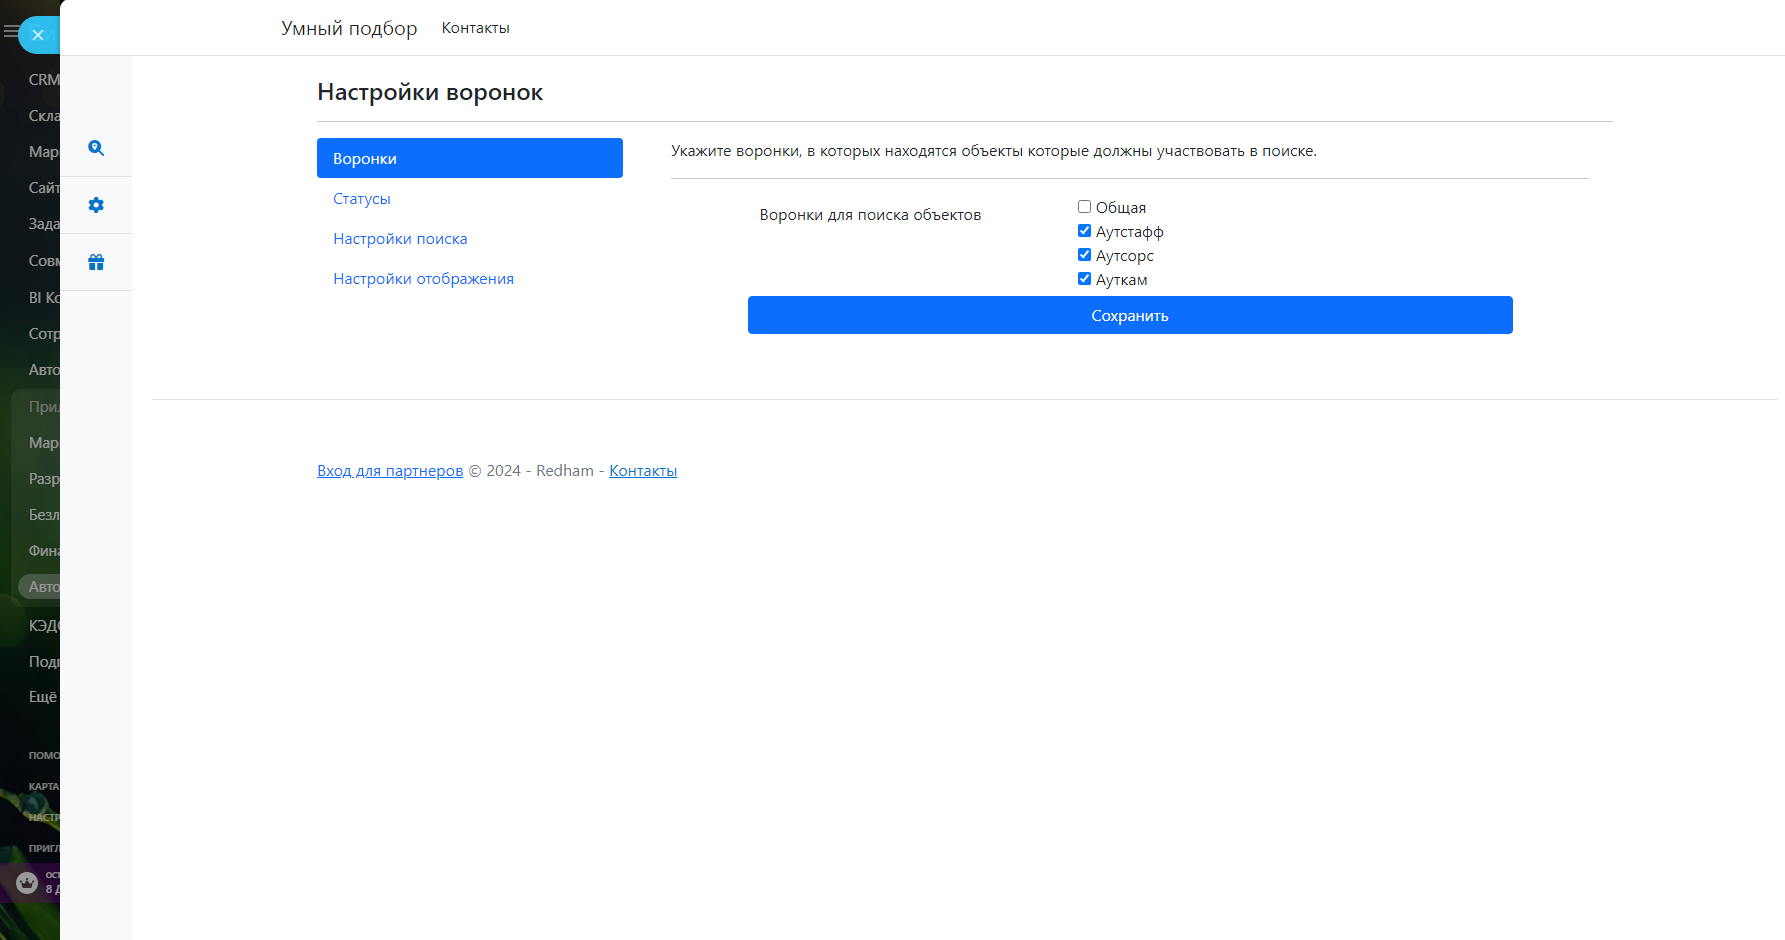
Task: Open Контакты in the top navigation
Action: (476, 28)
